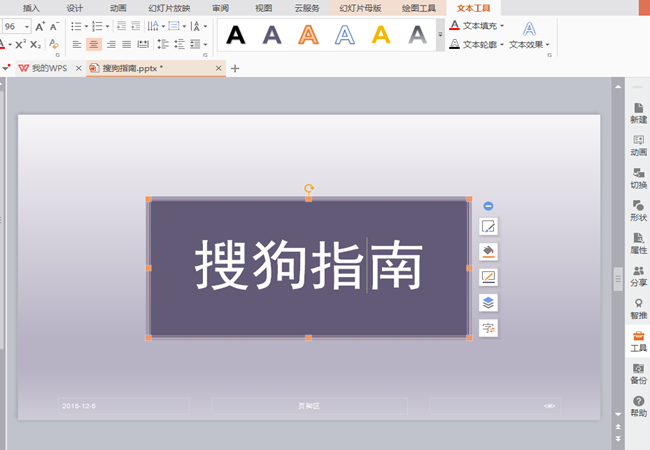Increase paragraph indent
650x450 pixels.
point(136,26)
